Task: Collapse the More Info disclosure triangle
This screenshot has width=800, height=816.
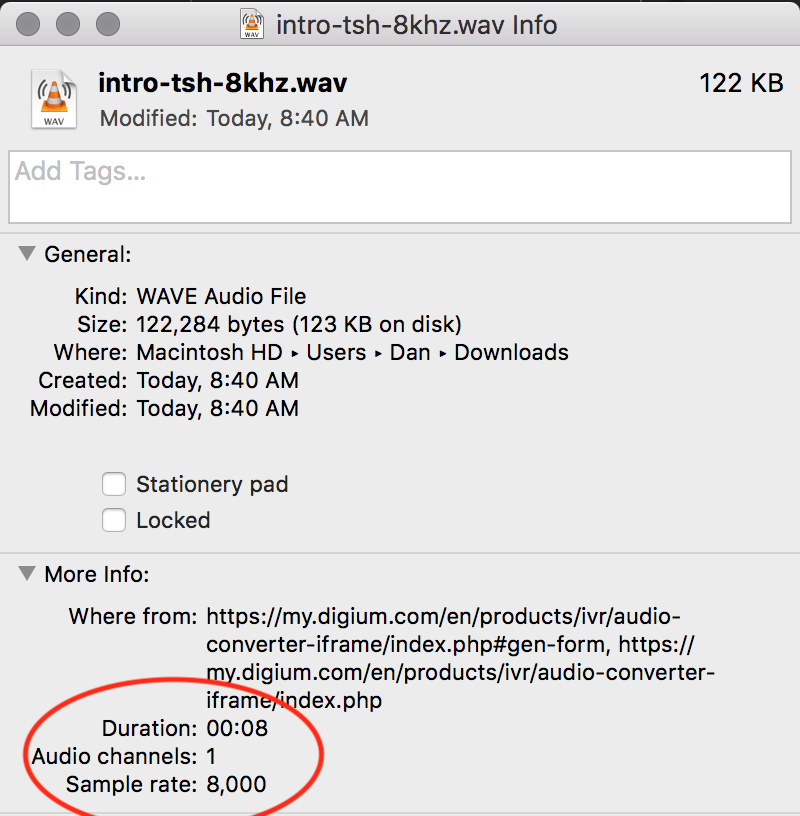Action: tap(27, 573)
